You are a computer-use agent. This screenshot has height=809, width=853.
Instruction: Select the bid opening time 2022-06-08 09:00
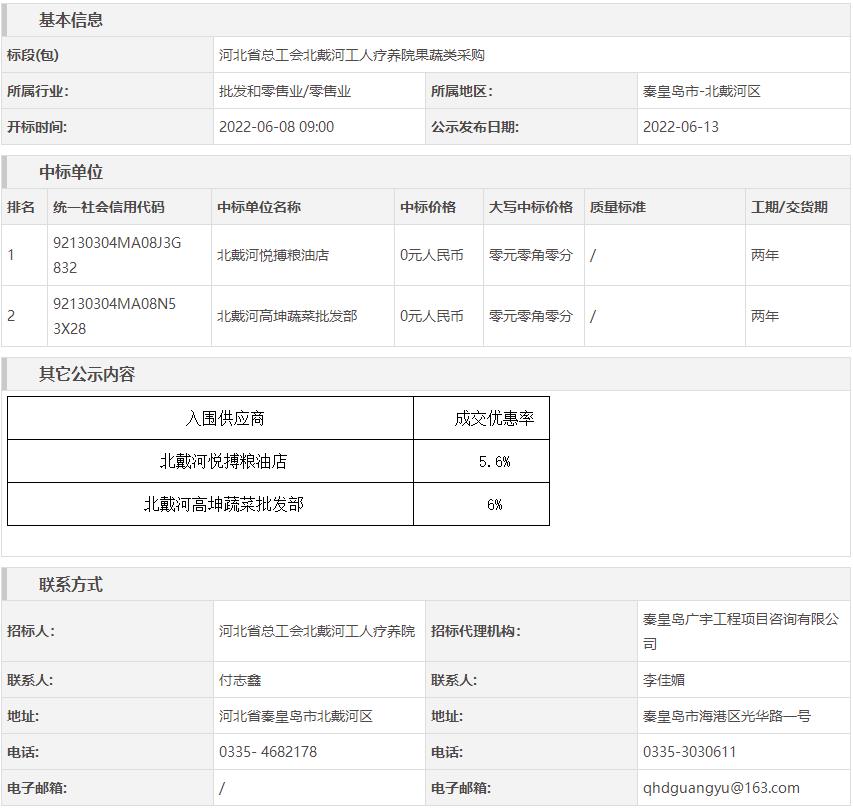(276, 127)
